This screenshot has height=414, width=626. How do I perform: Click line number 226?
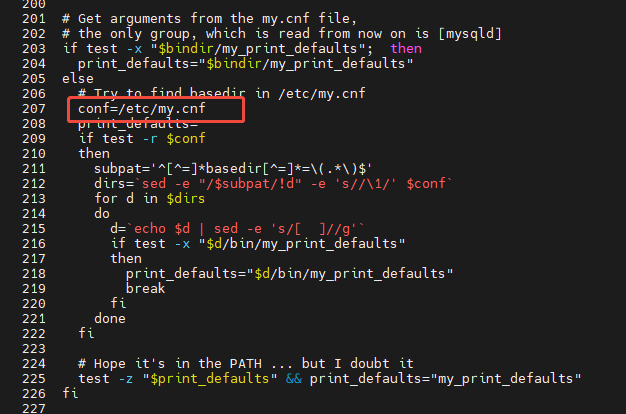[x=34, y=394]
